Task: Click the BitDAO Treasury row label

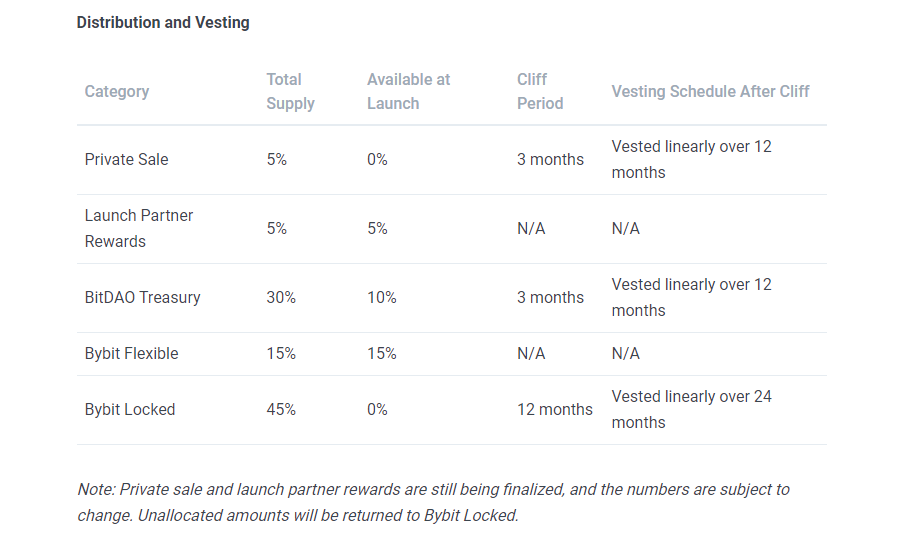Action: click(142, 297)
